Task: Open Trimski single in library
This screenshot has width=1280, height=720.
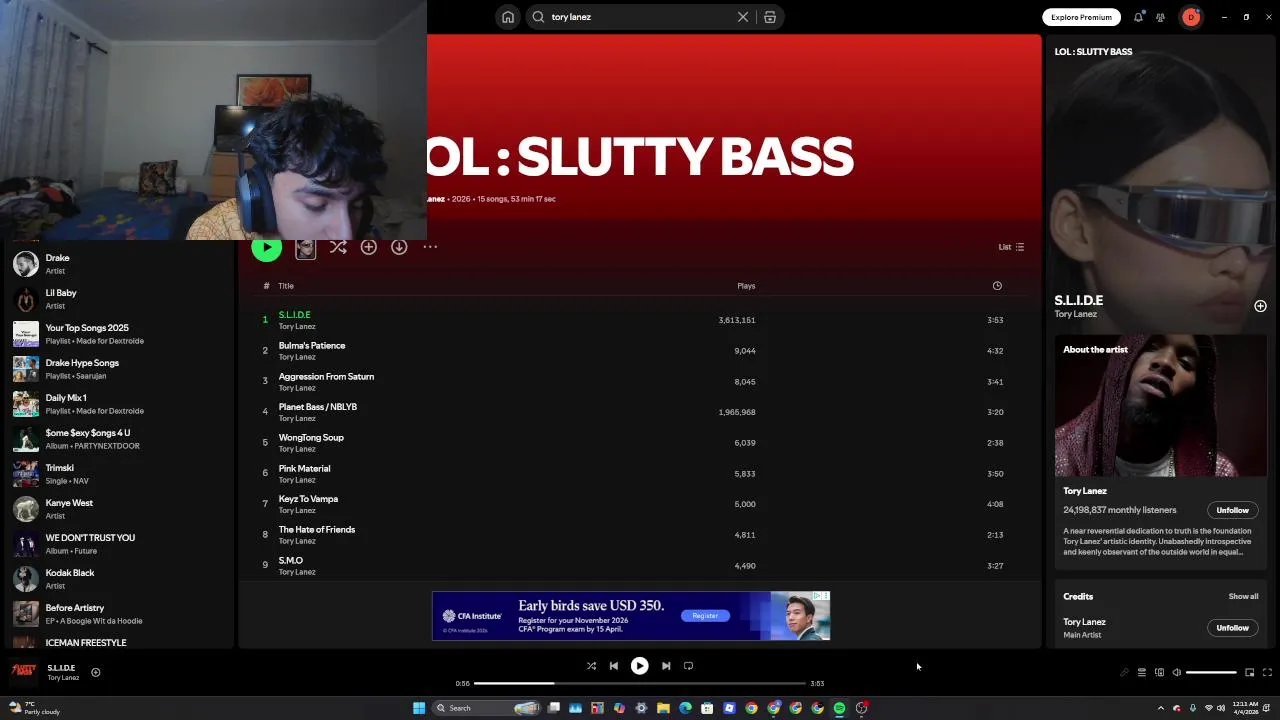Action: [x=120, y=474]
